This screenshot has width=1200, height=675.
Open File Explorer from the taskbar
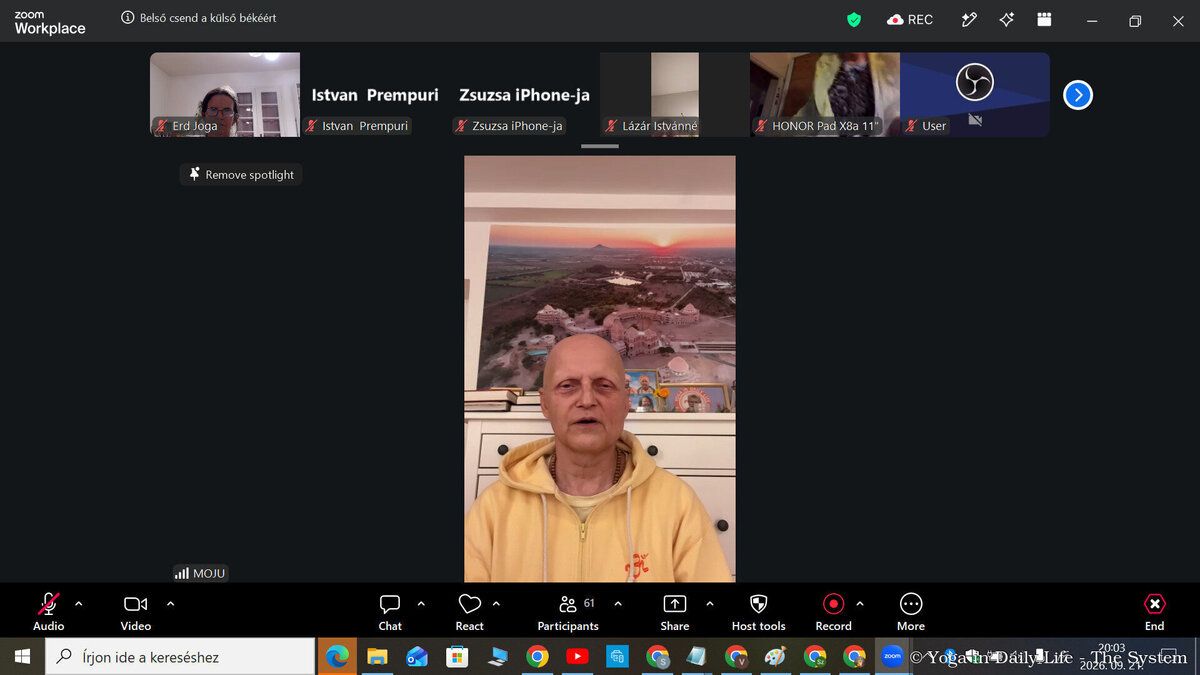pos(377,657)
